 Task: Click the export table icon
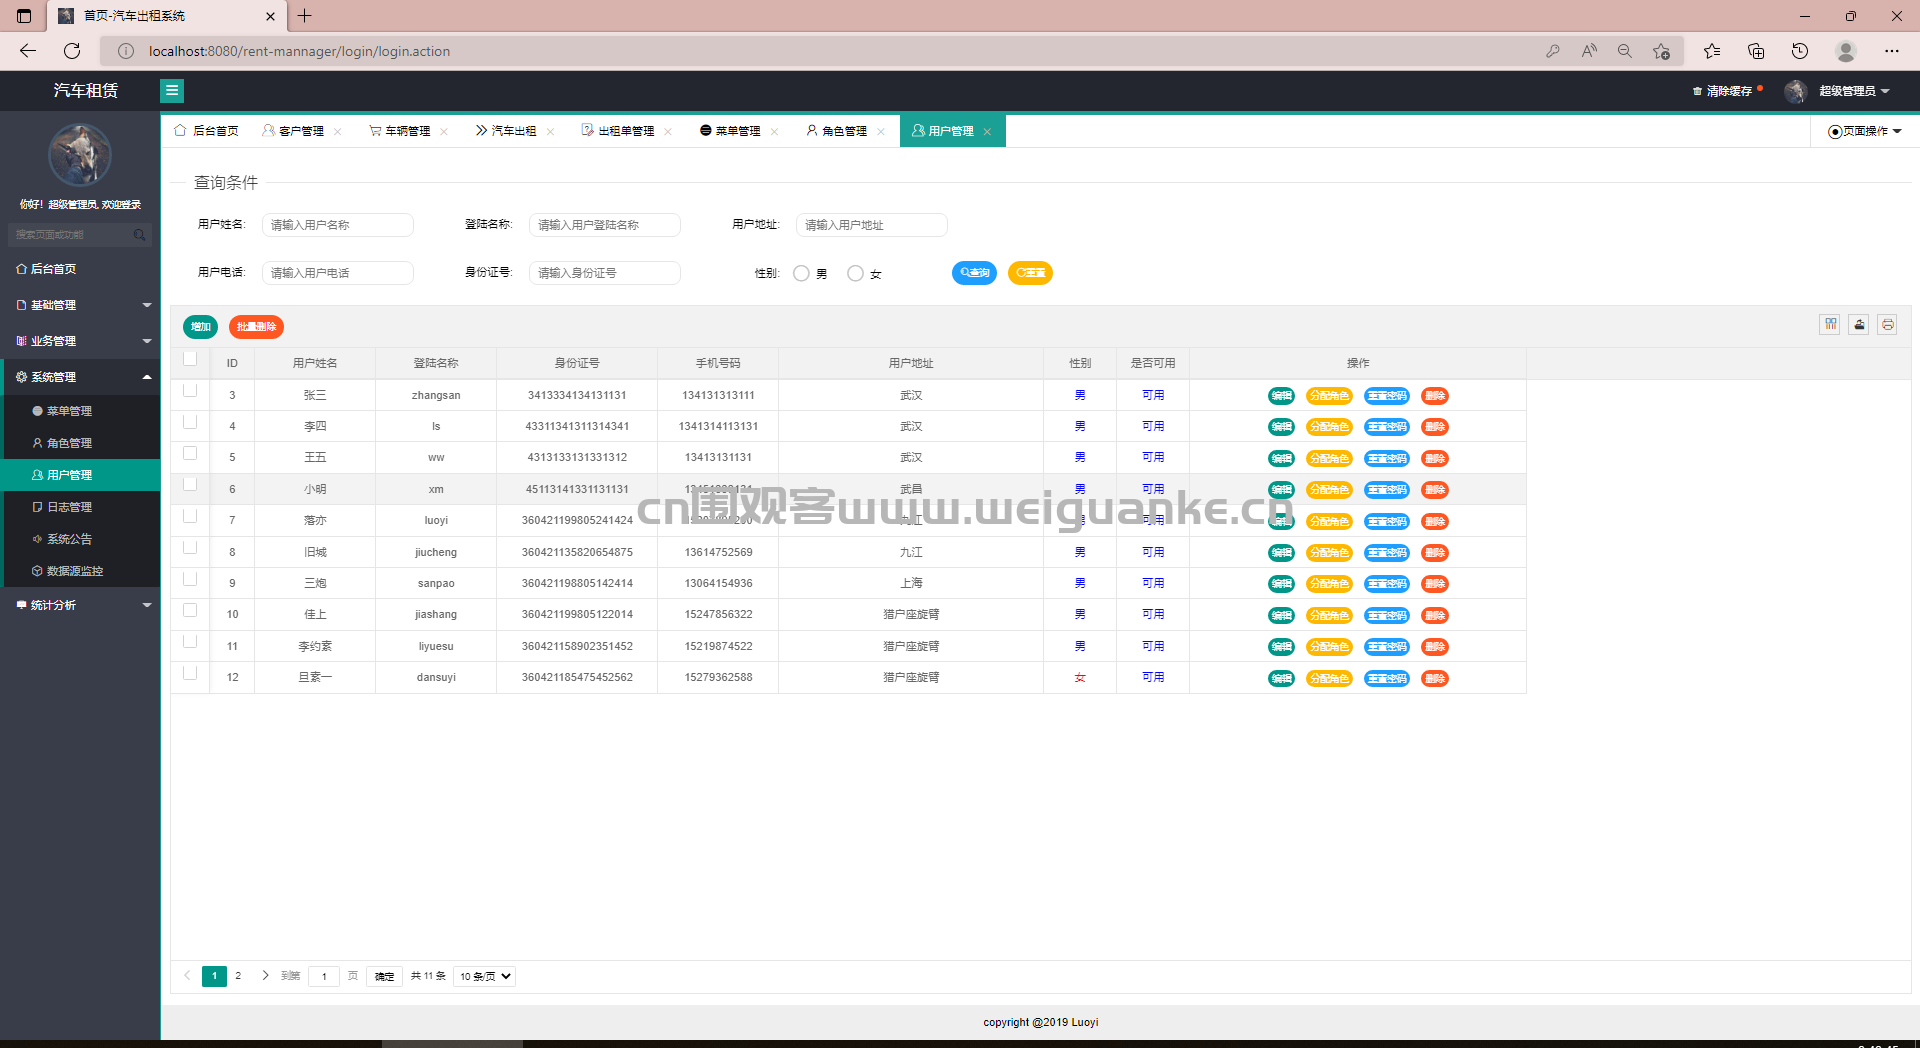point(1859,324)
